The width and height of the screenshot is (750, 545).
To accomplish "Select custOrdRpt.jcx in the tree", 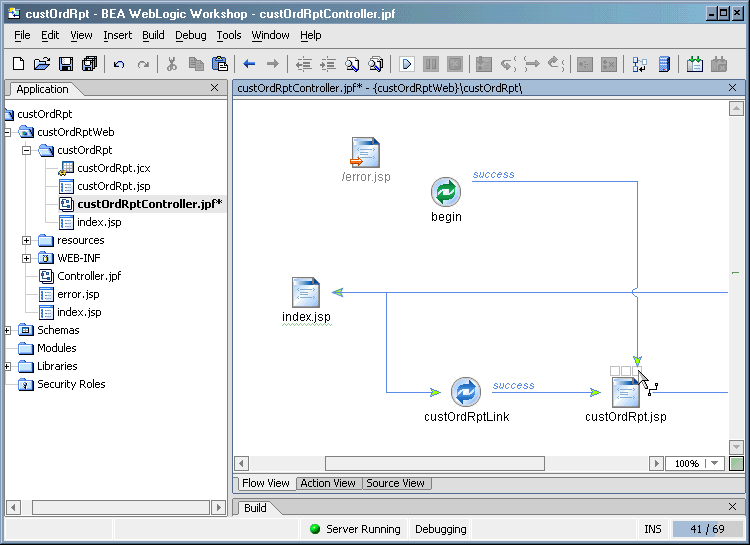I will click(x=113, y=168).
